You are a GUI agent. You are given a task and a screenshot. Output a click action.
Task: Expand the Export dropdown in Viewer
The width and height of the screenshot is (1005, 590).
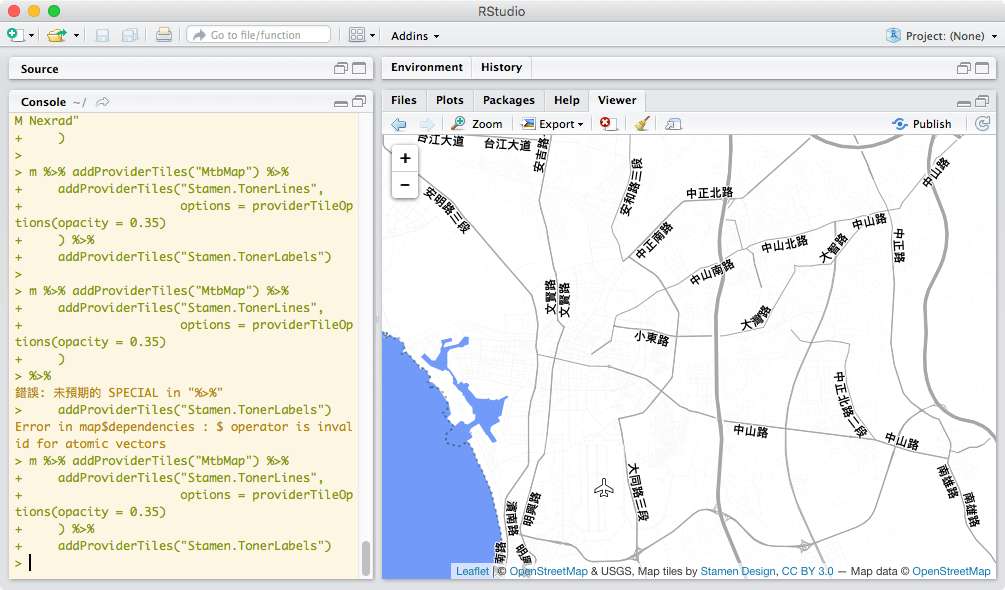[x=553, y=124]
